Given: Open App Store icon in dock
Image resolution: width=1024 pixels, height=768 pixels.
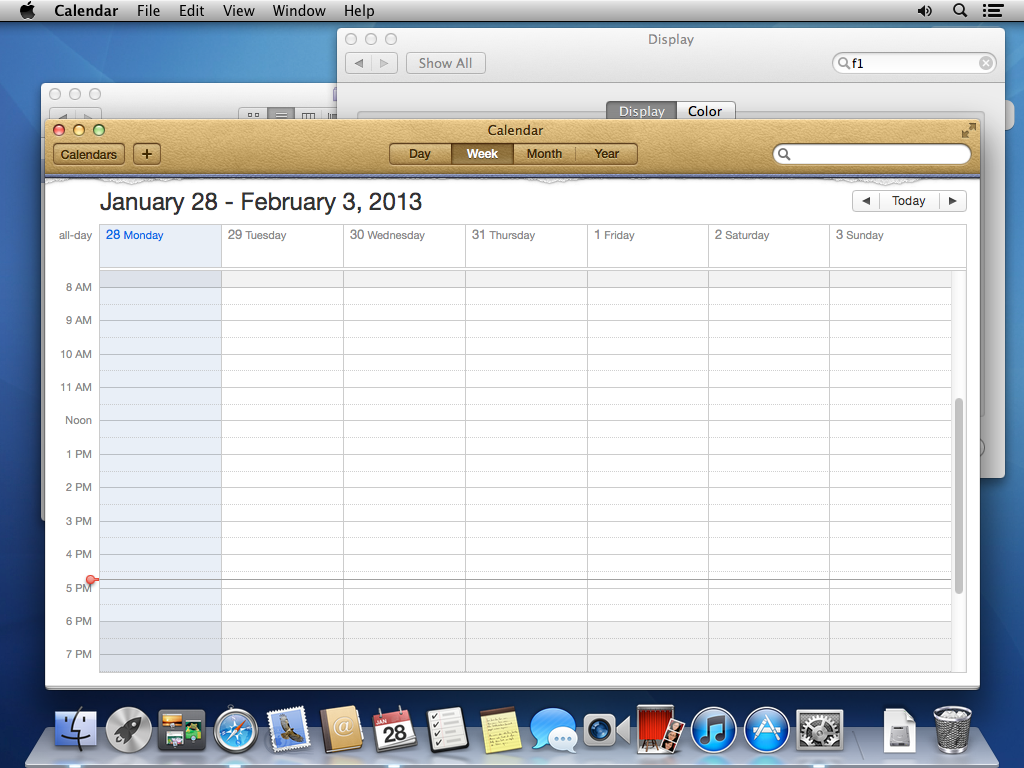Looking at the screenshot, I should tap(767, 730).
